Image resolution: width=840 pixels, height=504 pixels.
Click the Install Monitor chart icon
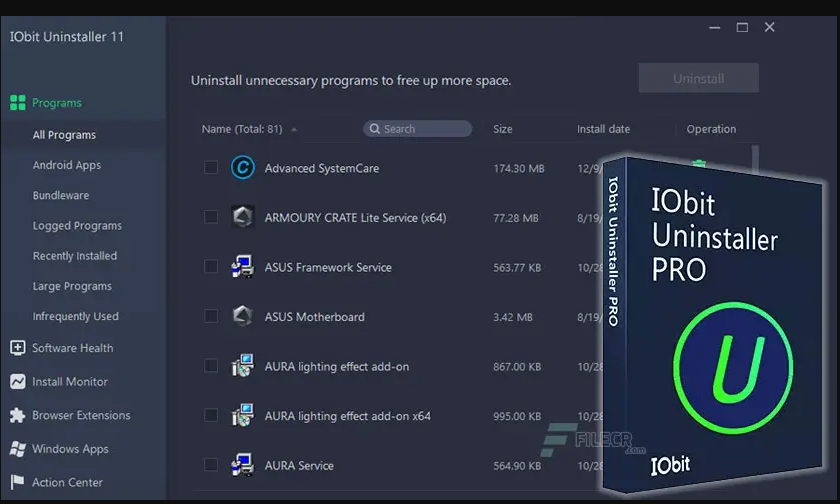18,381
